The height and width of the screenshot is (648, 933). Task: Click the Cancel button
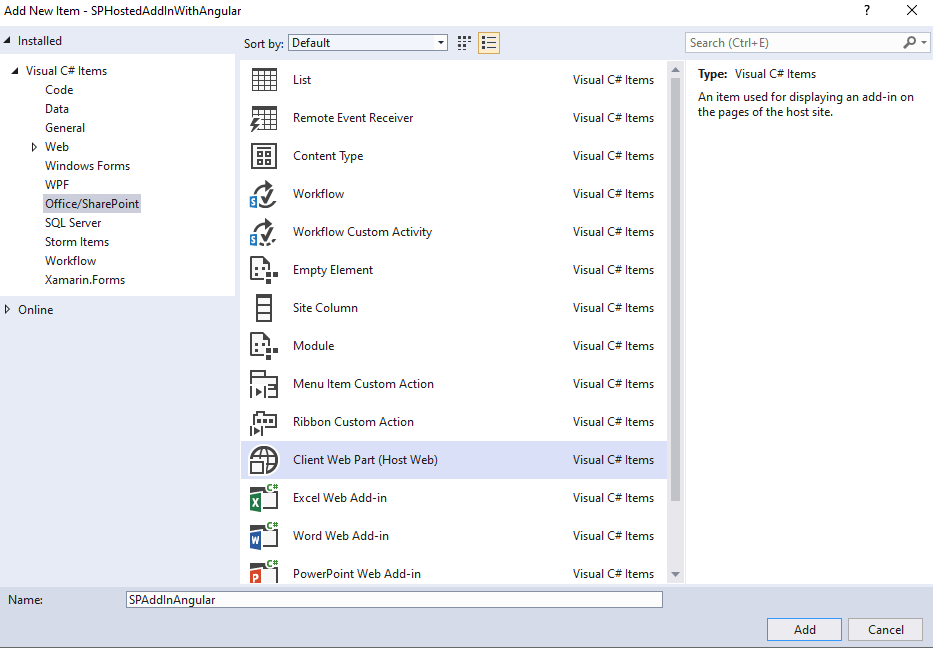(885, 630)
